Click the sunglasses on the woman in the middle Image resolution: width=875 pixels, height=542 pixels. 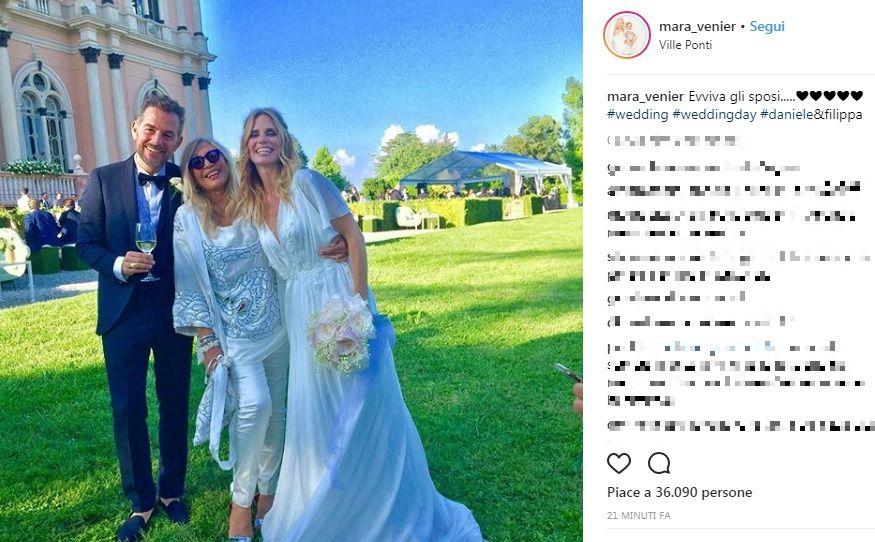tap(205, 159)
